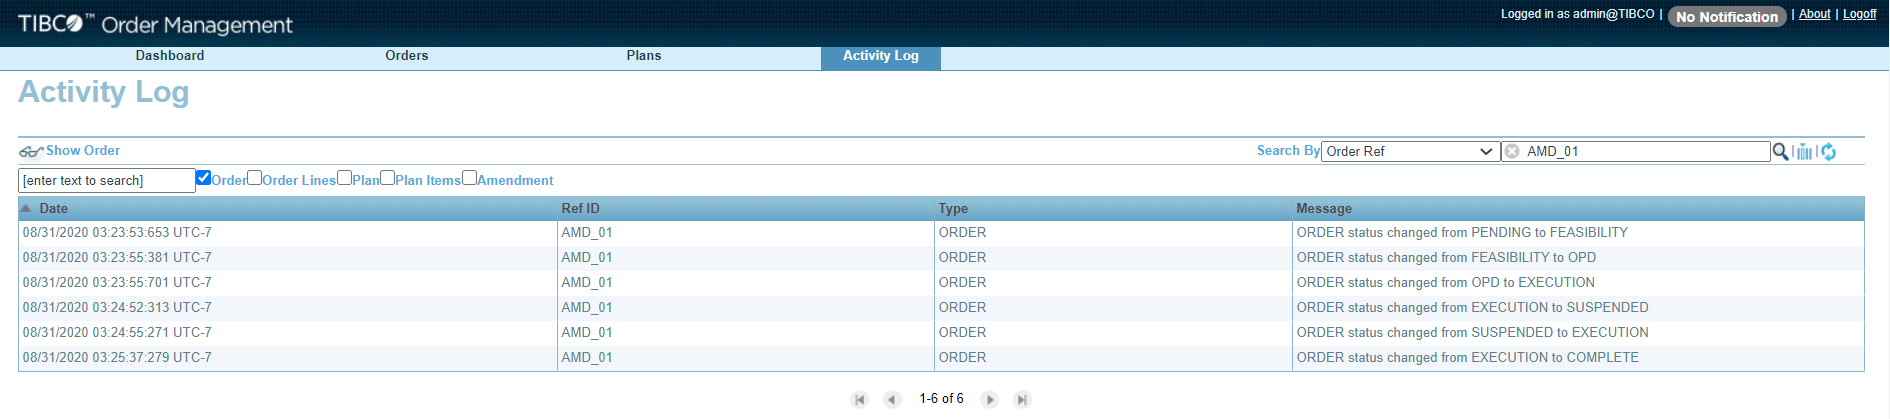This screenshot has height=419, width=1890.
Task: Go to first page of results
Action: click(x=859, y=400)
